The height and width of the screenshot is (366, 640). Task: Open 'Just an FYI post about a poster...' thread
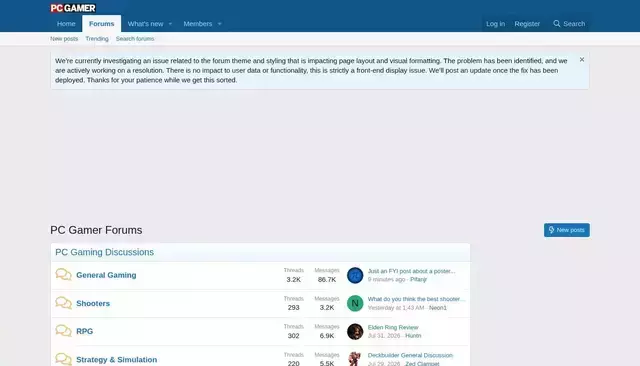pyautogui.click(x=411, y=271)
